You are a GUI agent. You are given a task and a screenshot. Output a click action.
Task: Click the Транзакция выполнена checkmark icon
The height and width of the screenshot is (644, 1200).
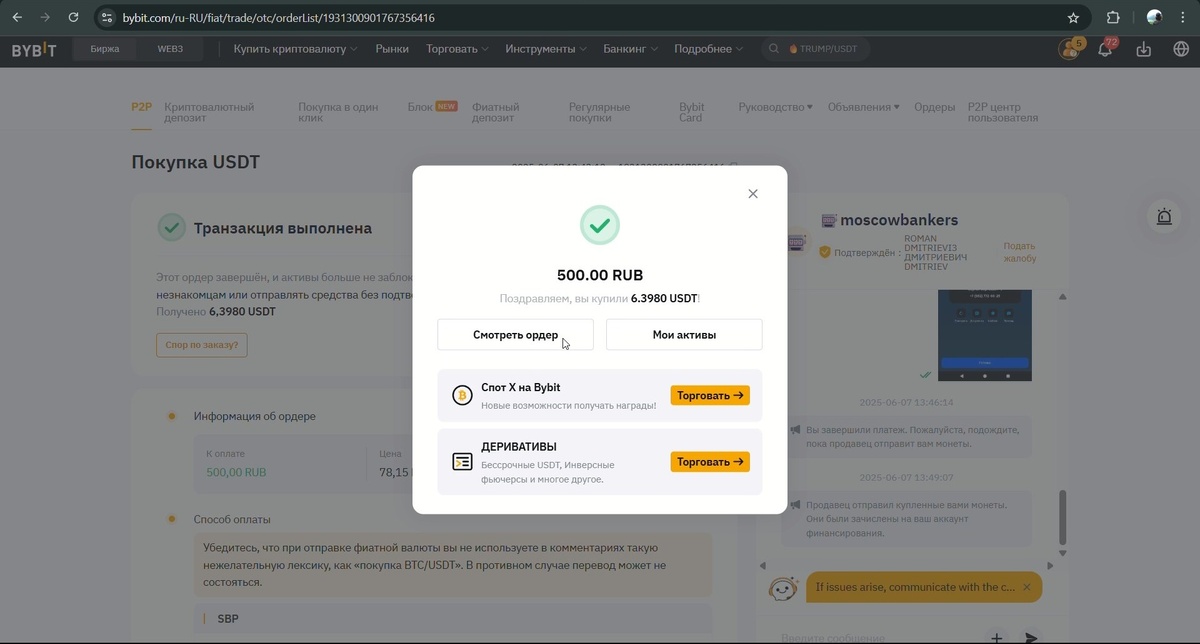(172, 228)
